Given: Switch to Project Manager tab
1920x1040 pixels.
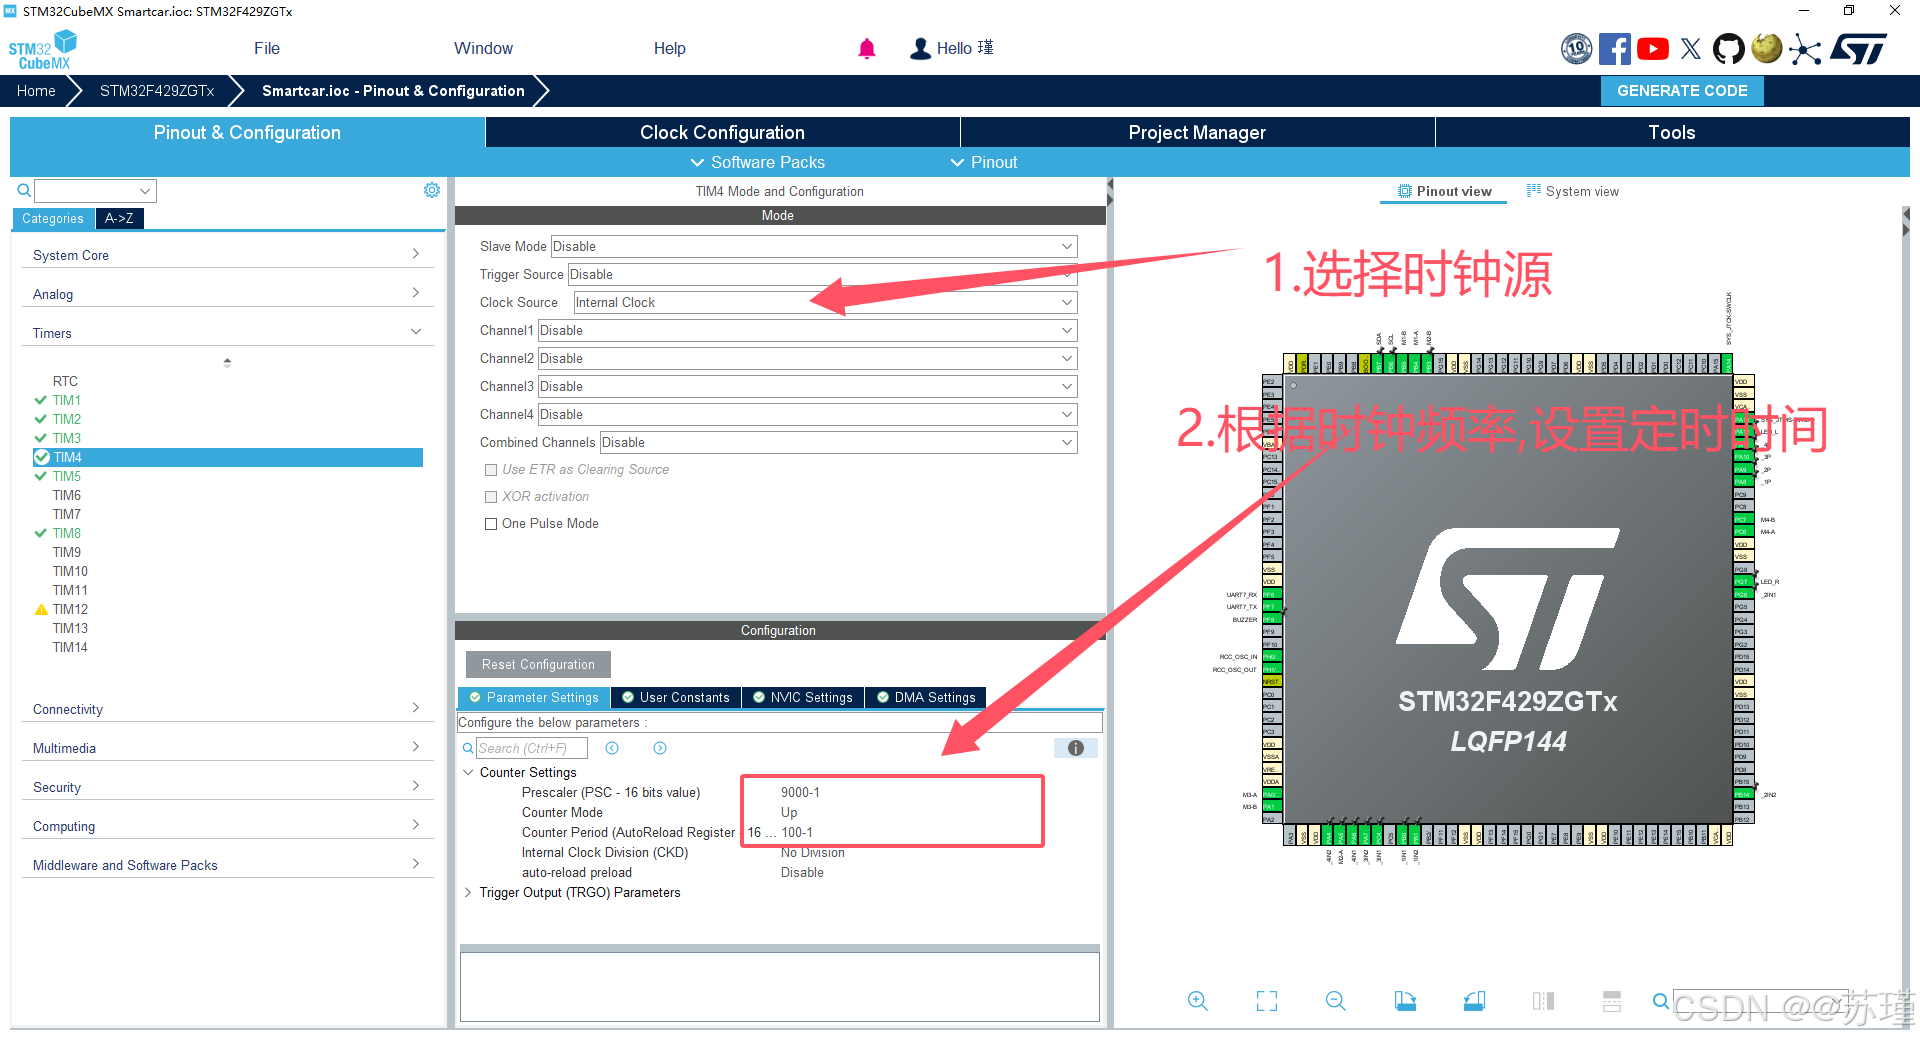Looking at the screenshot, I should point(1197,132).
